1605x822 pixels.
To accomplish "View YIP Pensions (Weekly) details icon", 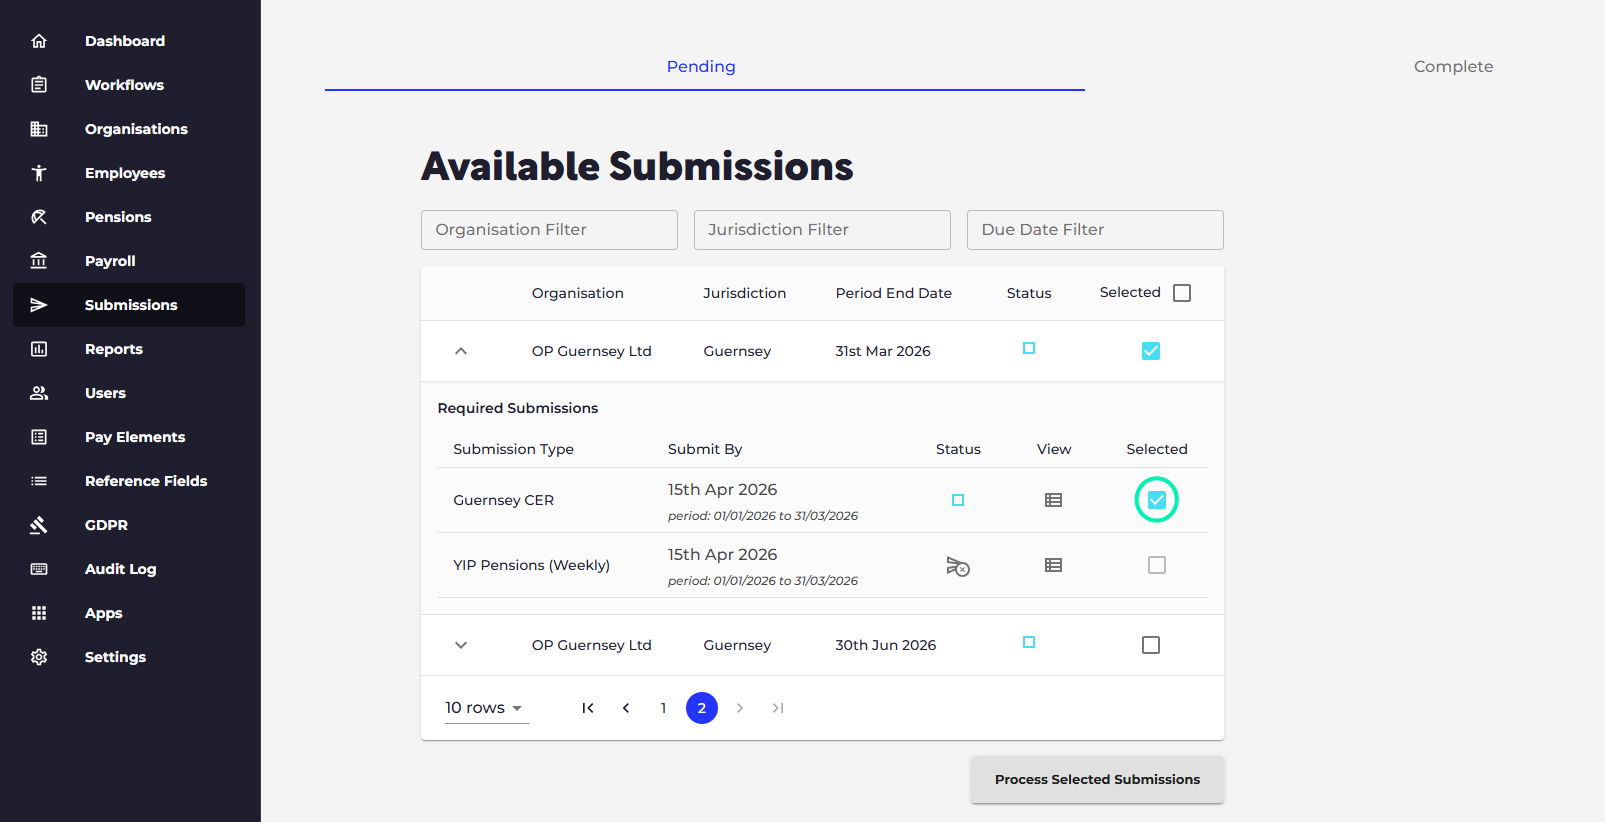I will (x=1053, y=565).
